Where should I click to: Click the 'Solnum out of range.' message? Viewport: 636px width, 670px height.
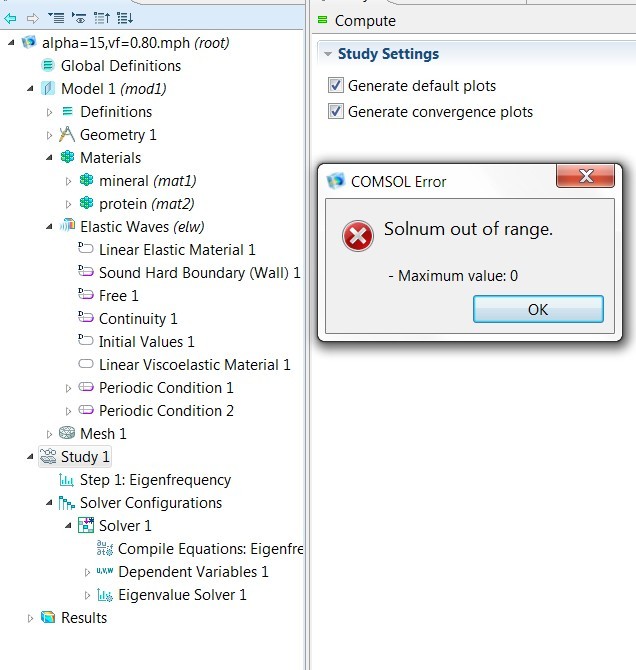coord(468,229)
